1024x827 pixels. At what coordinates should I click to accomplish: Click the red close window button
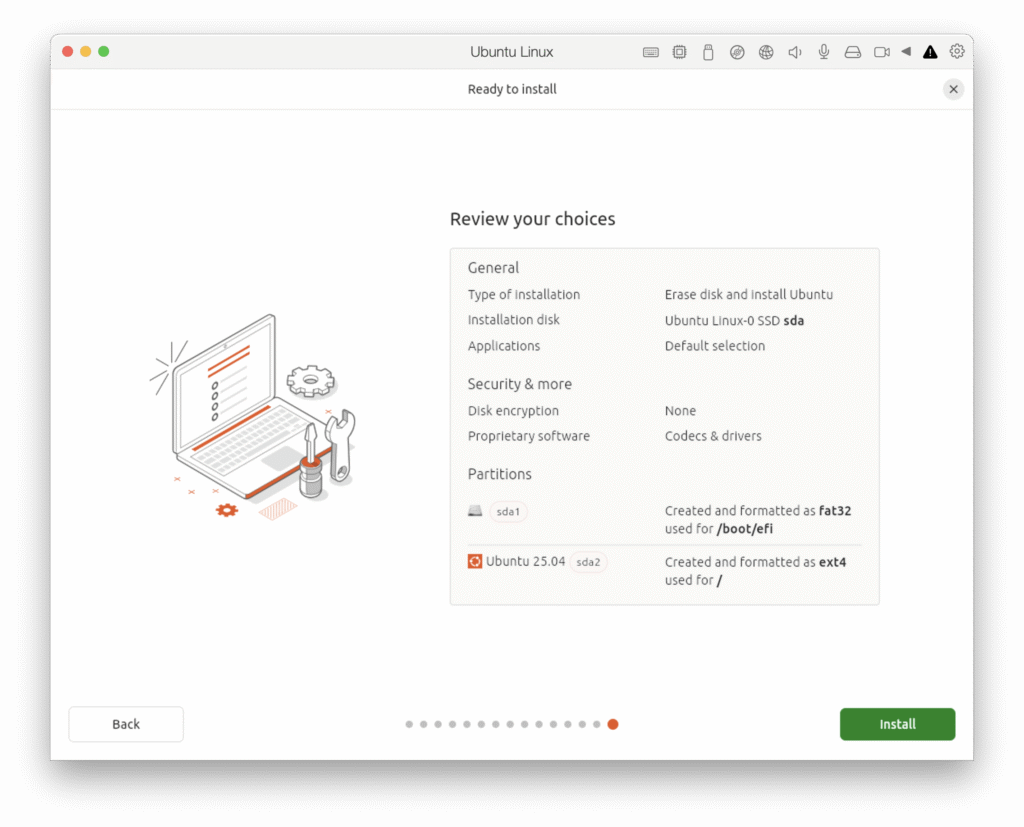(x=67, y=52)
